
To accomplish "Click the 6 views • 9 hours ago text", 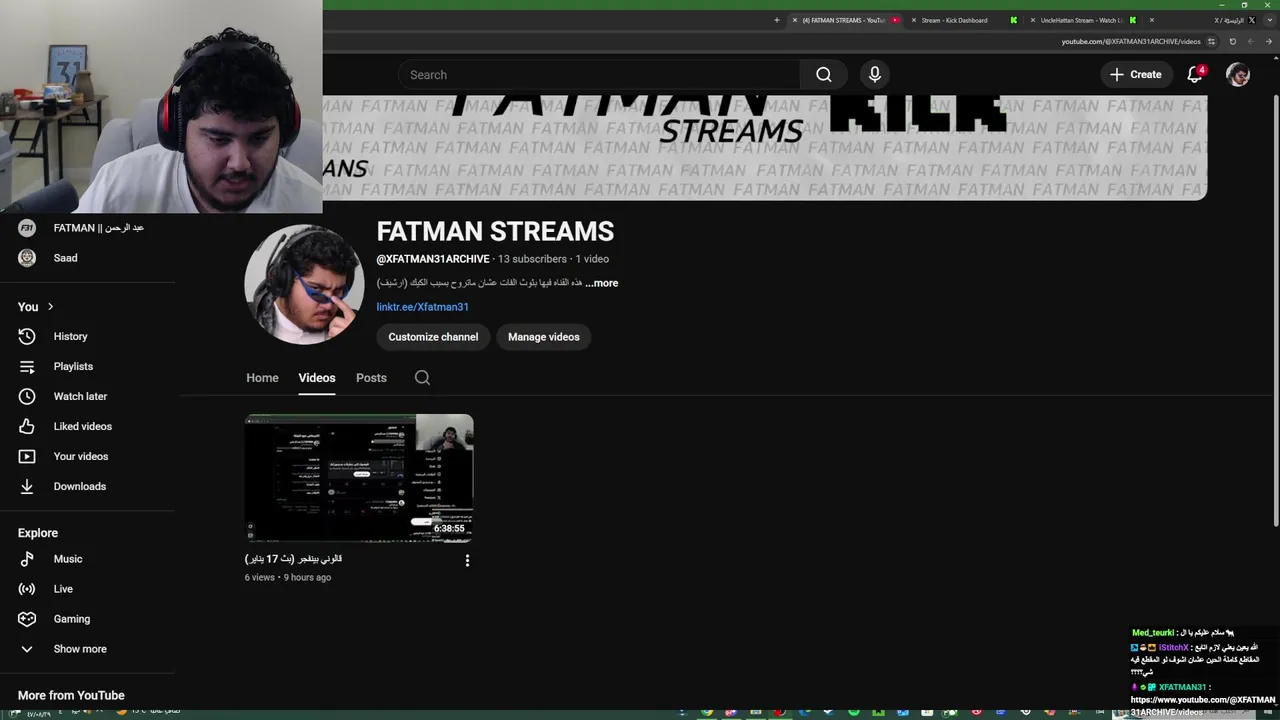I will [x=288, y=578].
